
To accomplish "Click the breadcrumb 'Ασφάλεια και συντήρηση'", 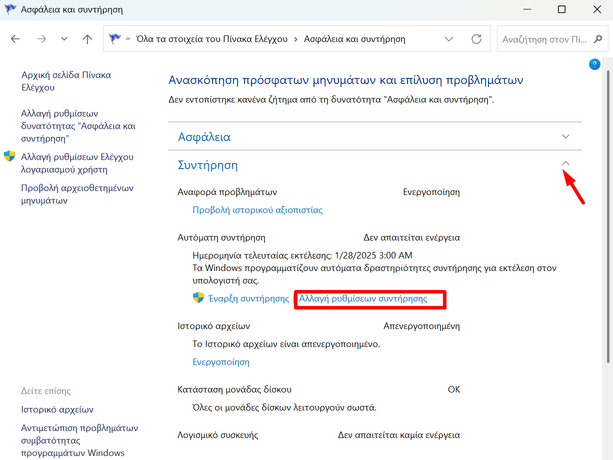I will pos(355,39).
